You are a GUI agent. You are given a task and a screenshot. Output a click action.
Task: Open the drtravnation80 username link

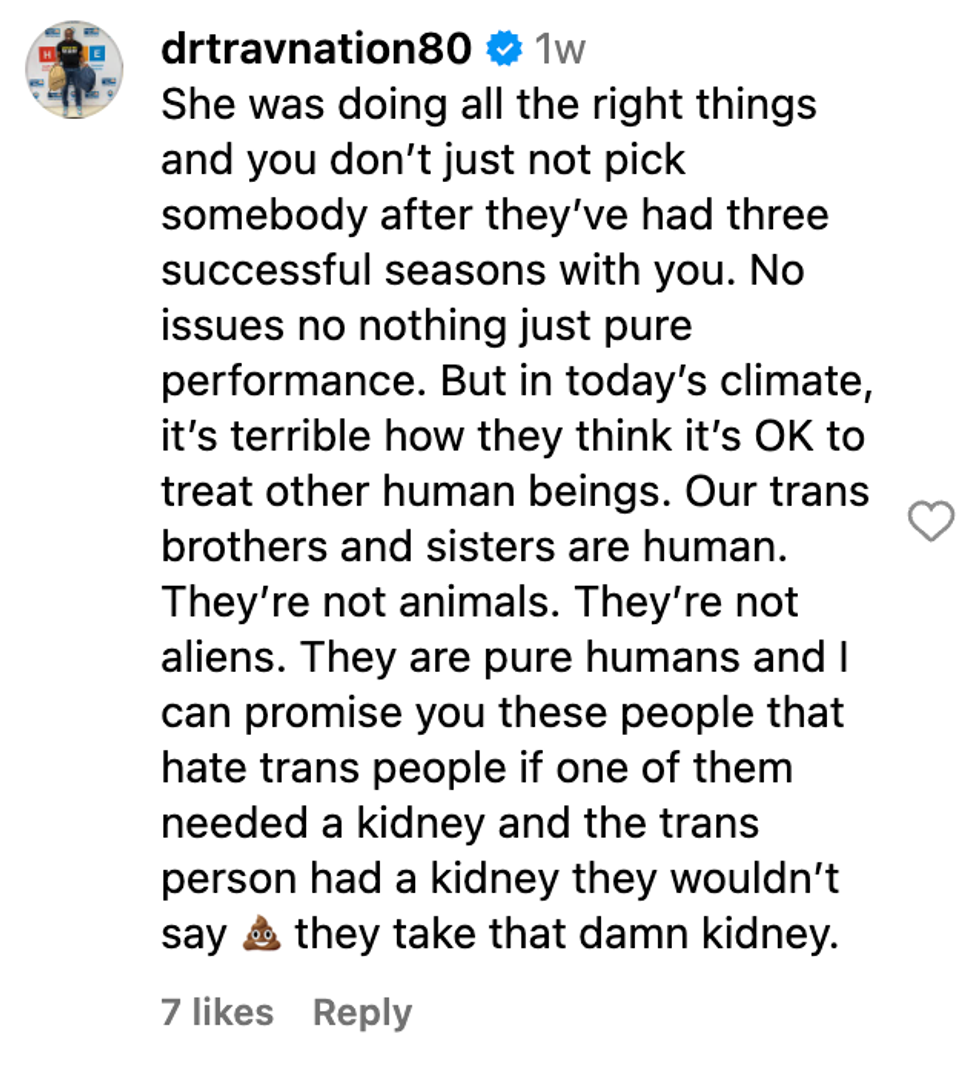click(316, 49)
